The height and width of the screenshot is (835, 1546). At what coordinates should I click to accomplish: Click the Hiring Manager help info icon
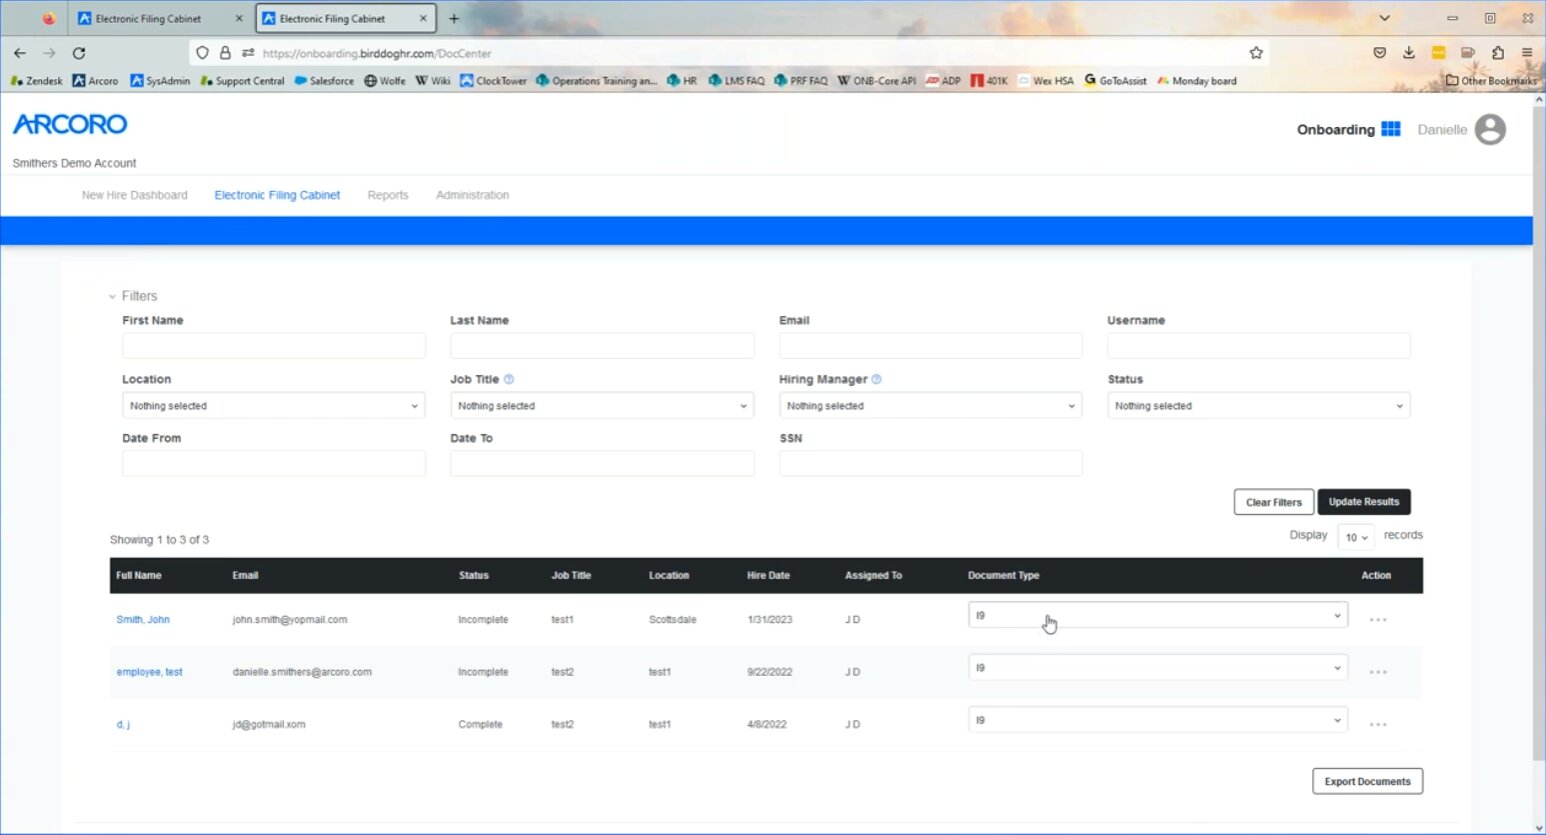click(876, 379)
